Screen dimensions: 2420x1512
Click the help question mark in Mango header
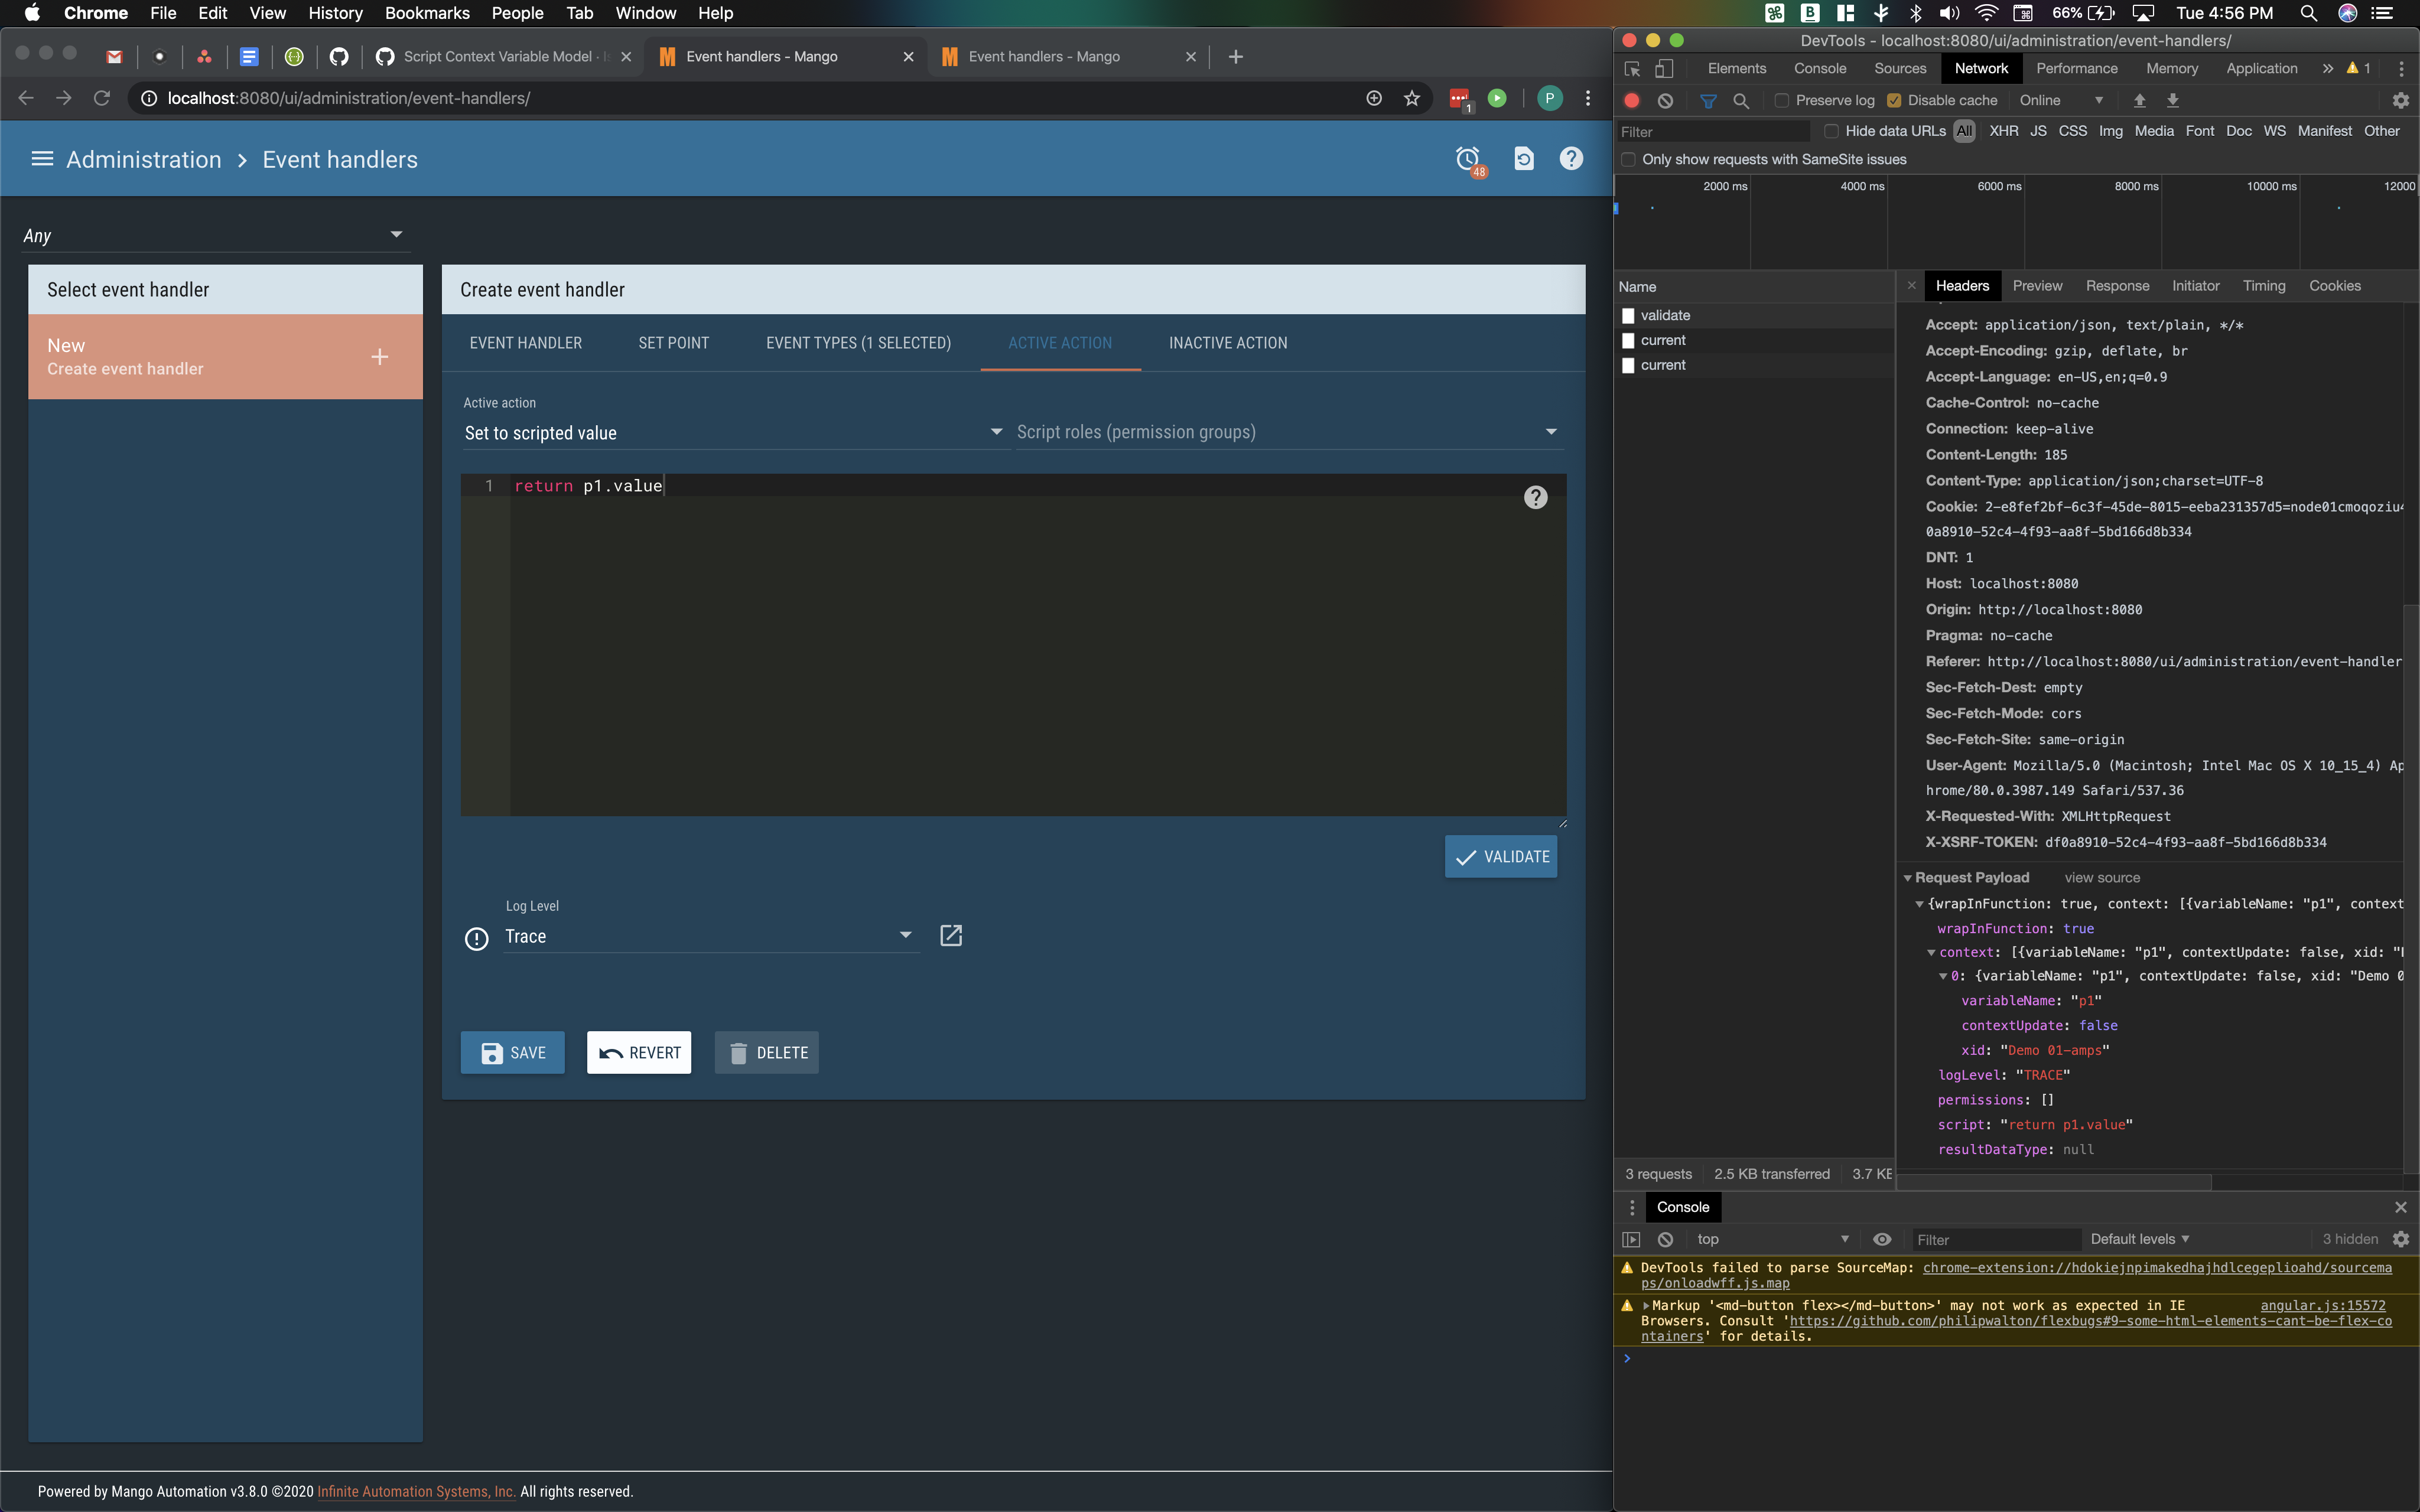tap(1570, 158)
